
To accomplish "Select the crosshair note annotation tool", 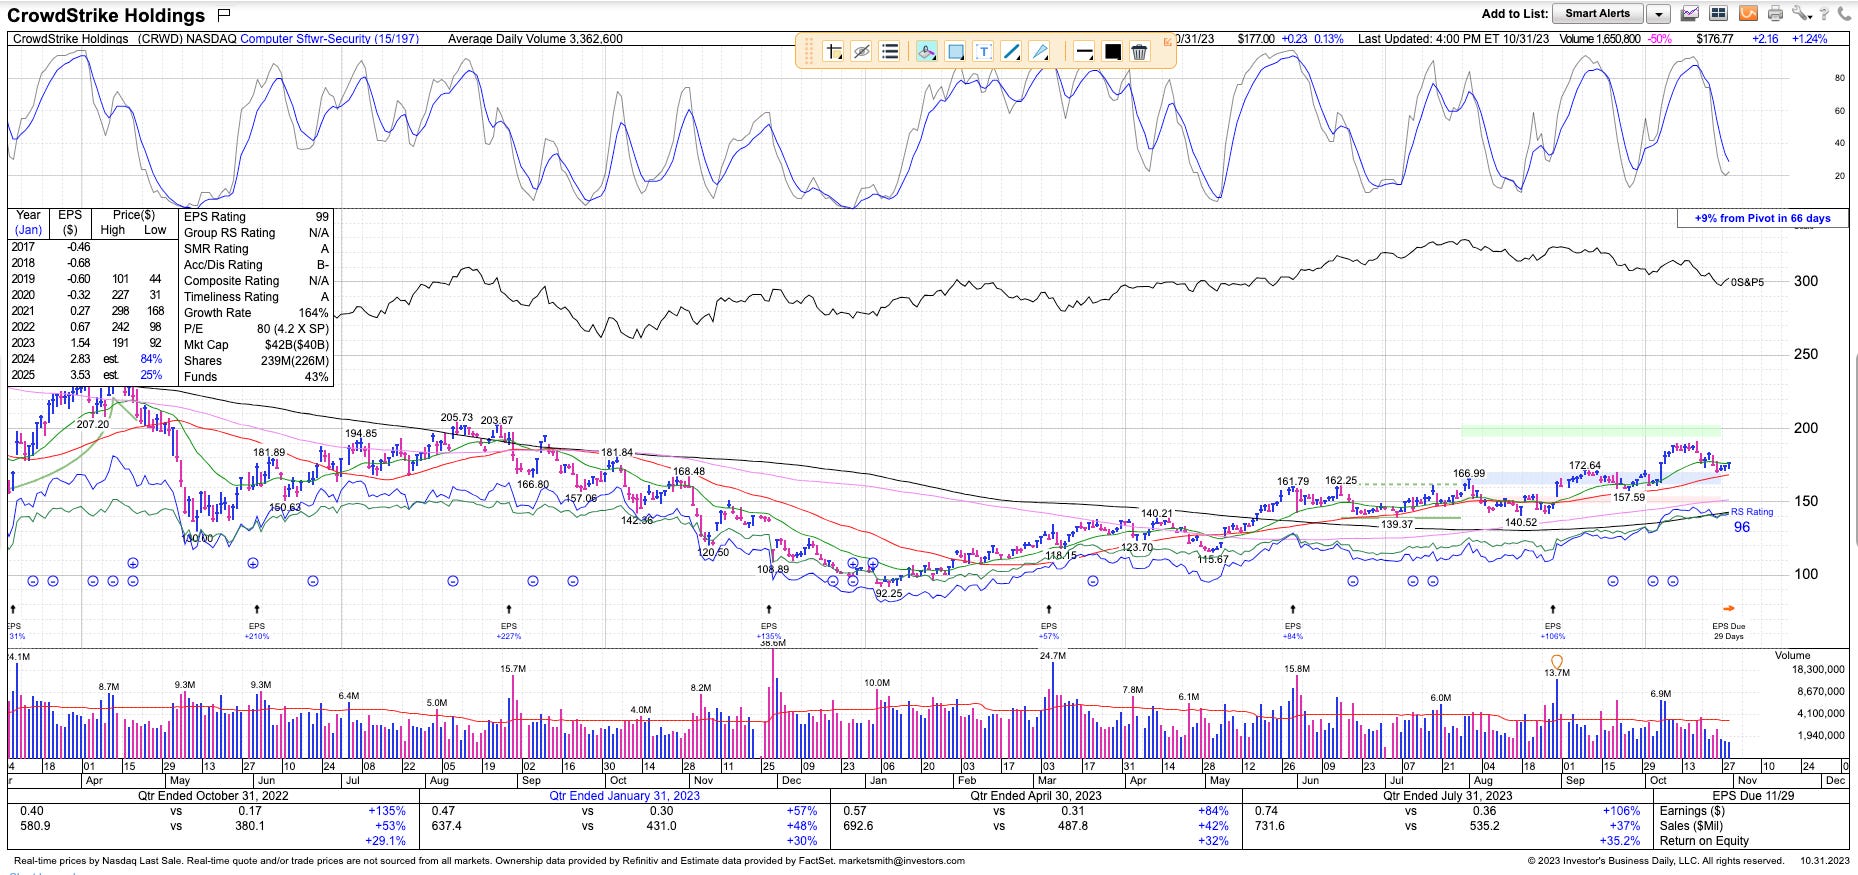I will (x=833, y=51).
